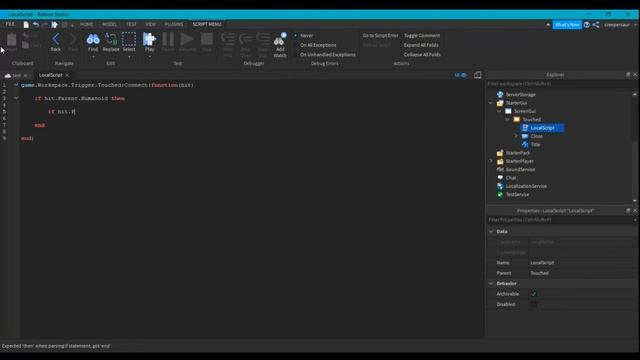Expand the Close button node

(516, 136)
